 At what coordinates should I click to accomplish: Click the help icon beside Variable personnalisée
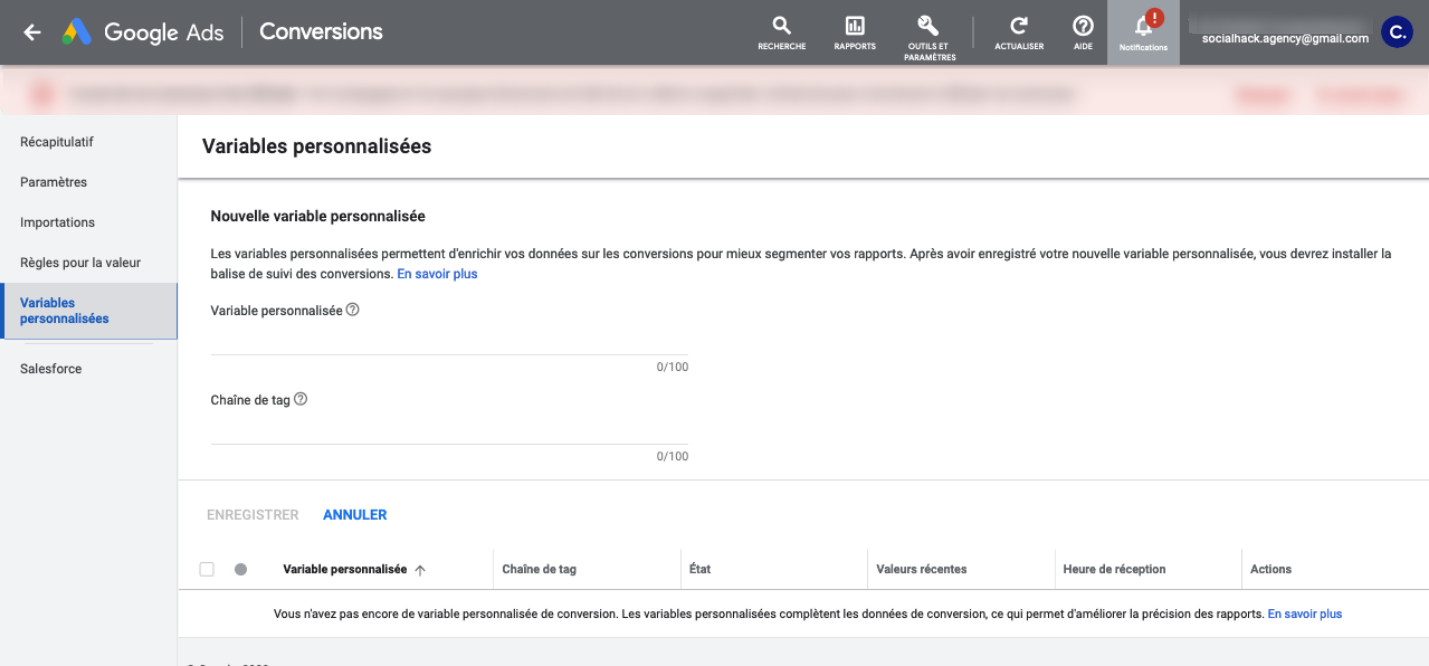(x=351, y=310)
